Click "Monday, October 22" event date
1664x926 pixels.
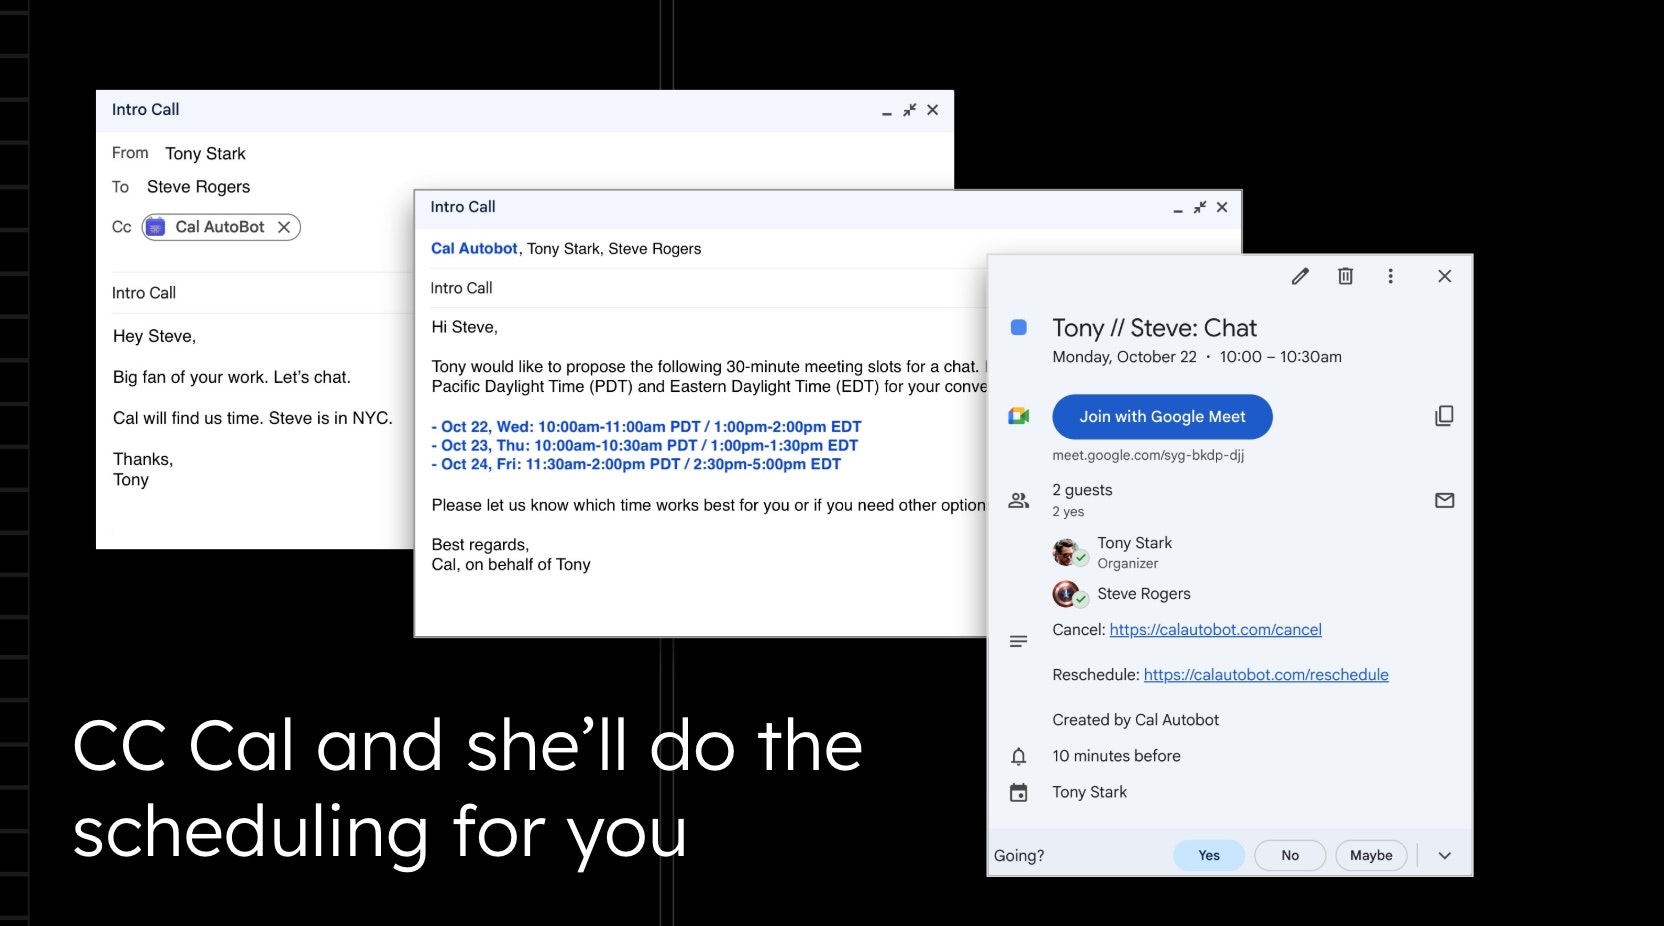point(1124,357)
